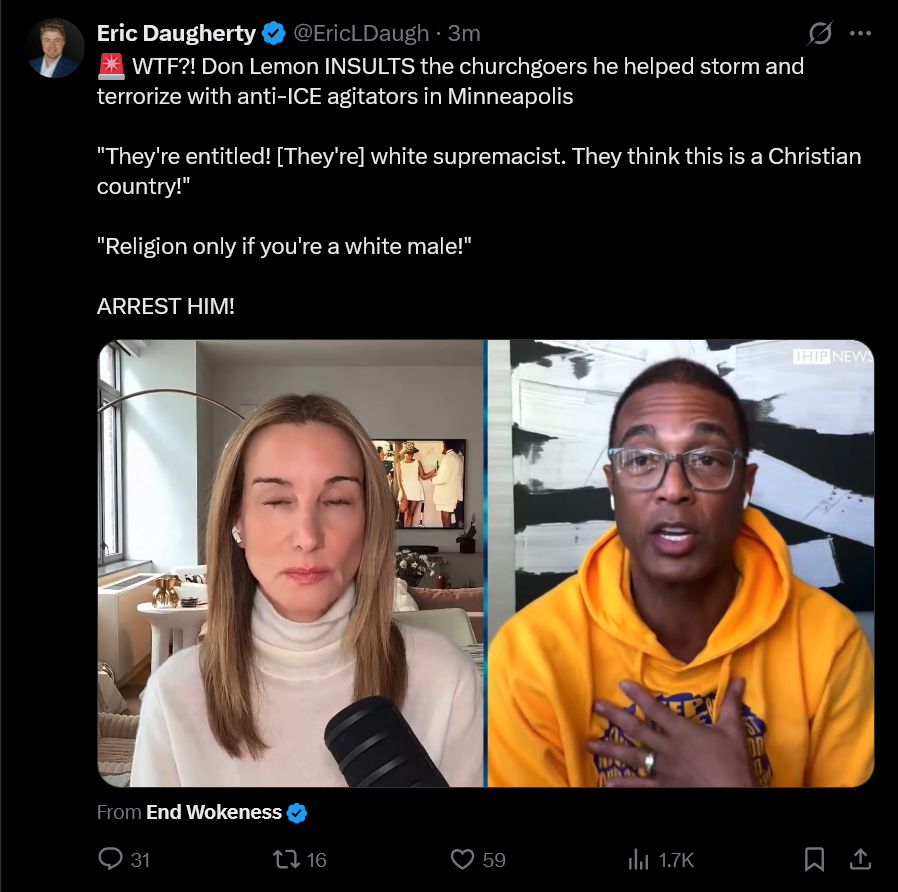The image size is (898, 892).
Task: Click the repost arrows icon
Action: pos(286,859)
